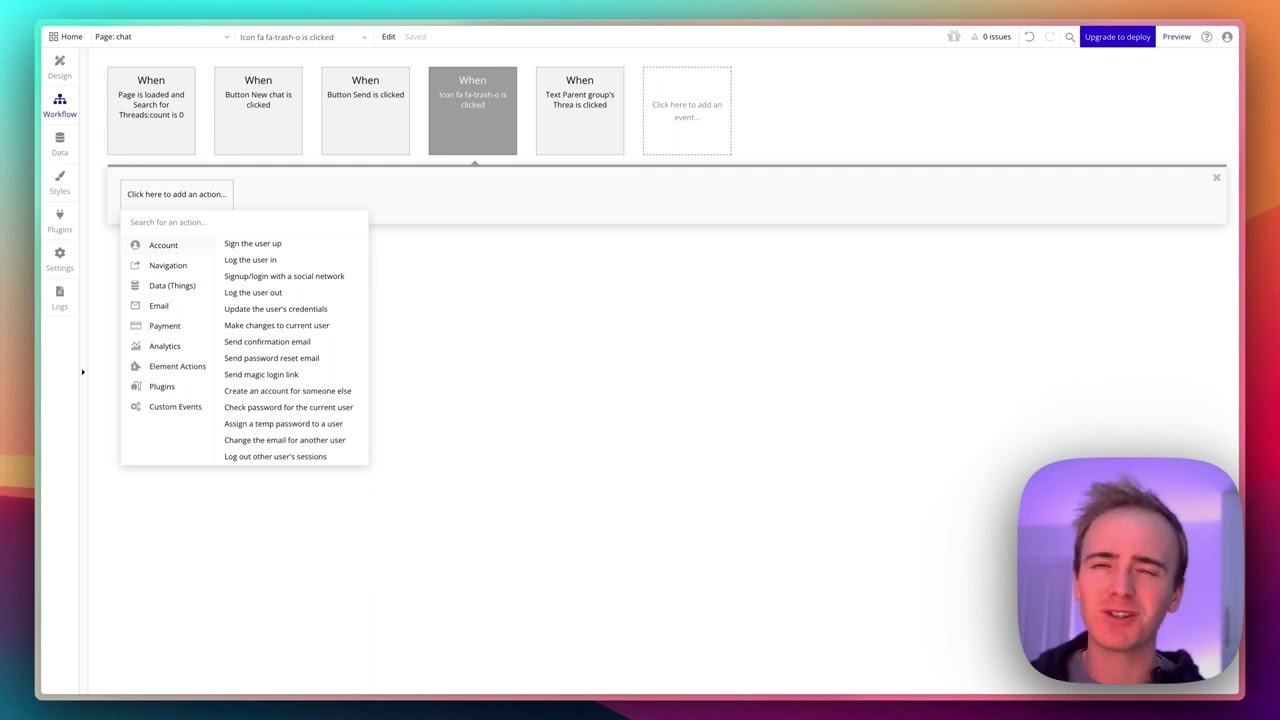Screen dimensions: 1280x720
Task: Open the element selector dropdown
Action: click(303, 37)
